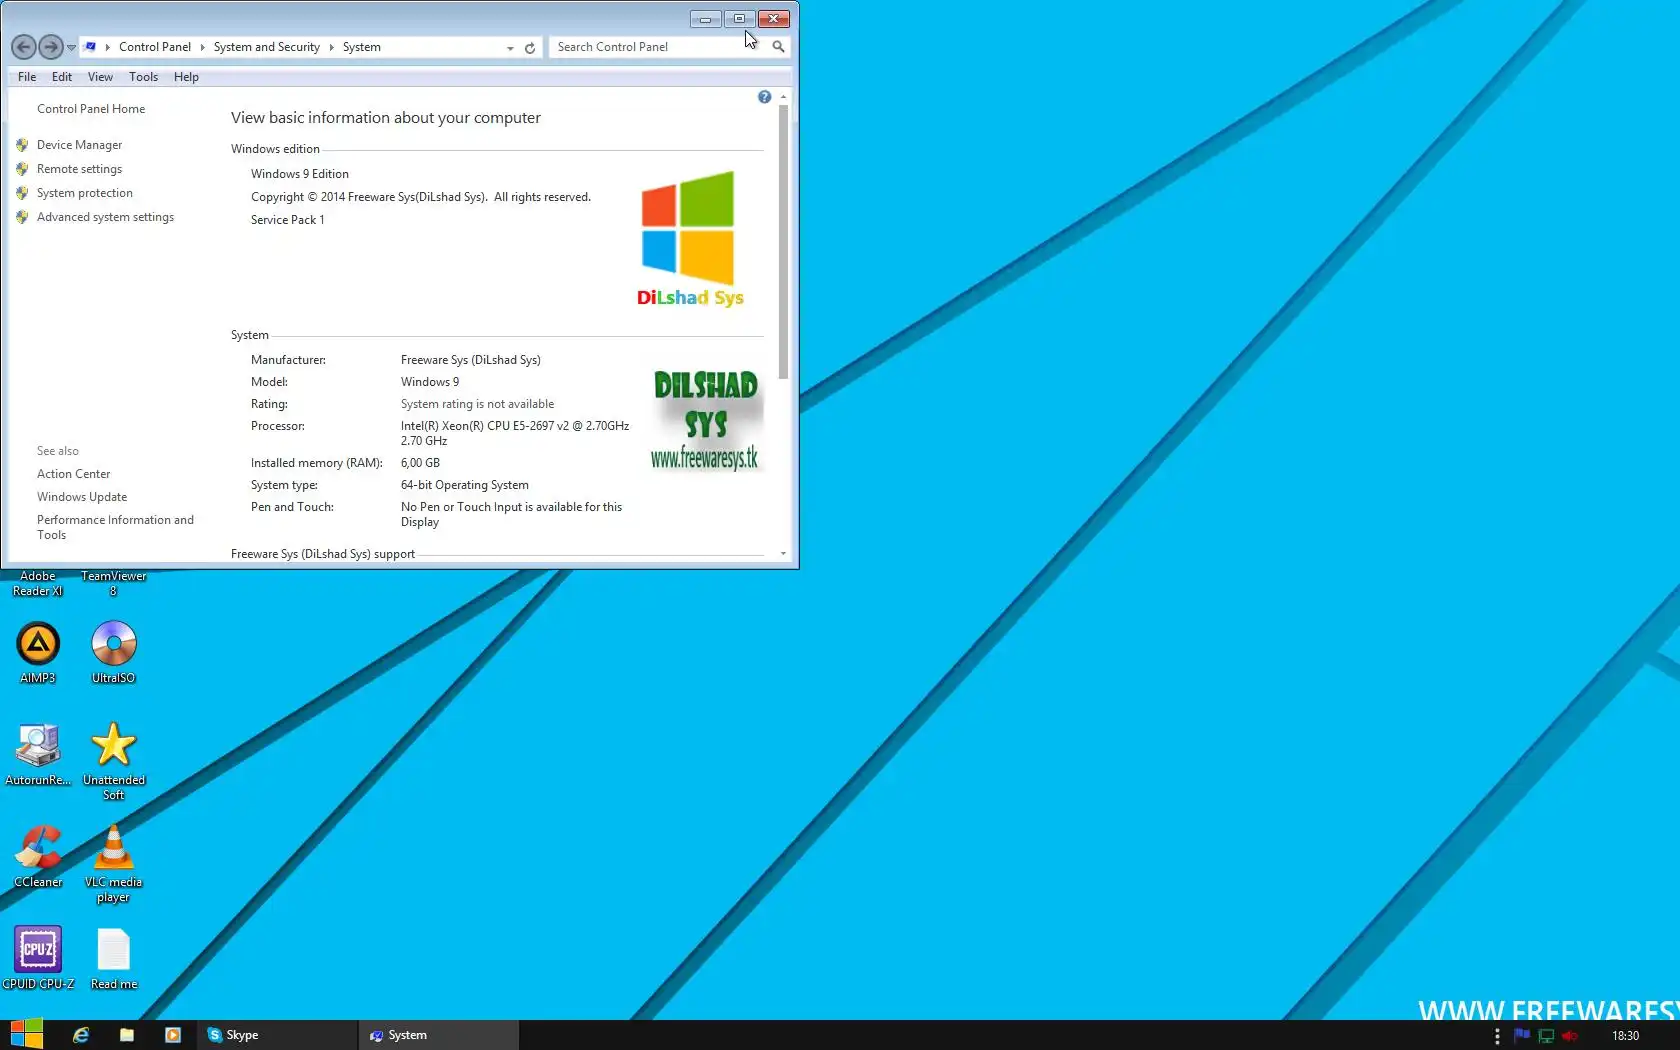Viewport: 1680px width, 1050px height.
Task: Click the DILSHAD SYS freewaresys.tk logo
Action: coord(706,420)
